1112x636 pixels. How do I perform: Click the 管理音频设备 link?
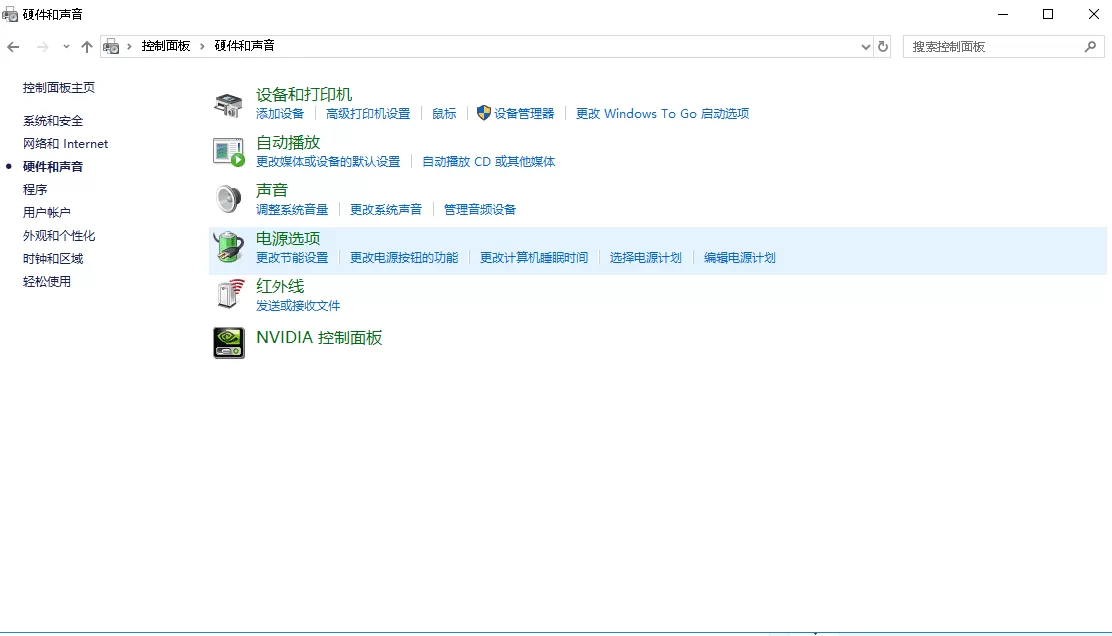(480, 210)
